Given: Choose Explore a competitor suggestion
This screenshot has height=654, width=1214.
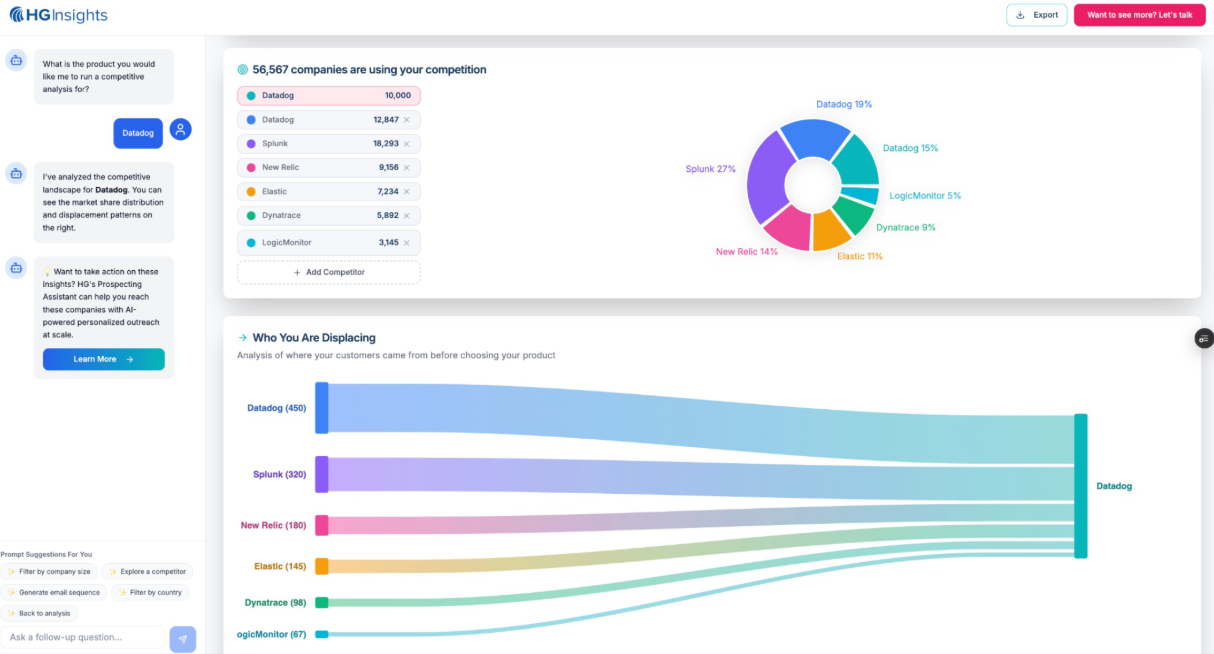Looking at the screenshot, I should tap(148, 572).
